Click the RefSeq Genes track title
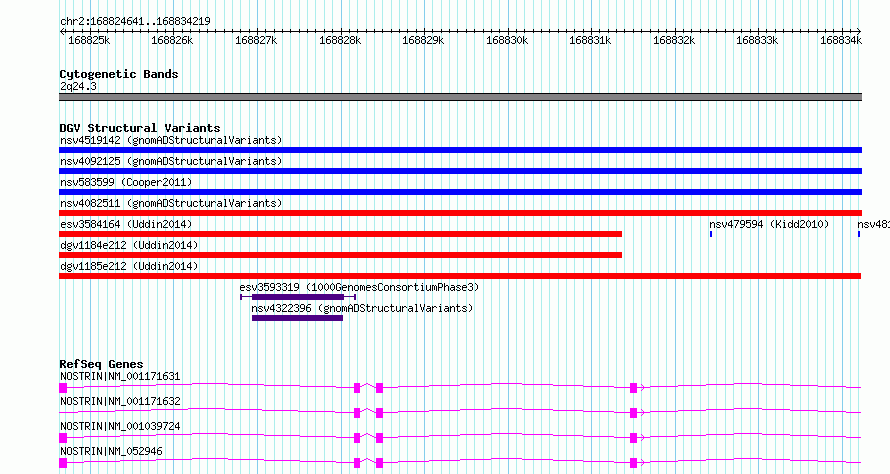The height and width of the screenshot is (474, 890). click(101, 364)
